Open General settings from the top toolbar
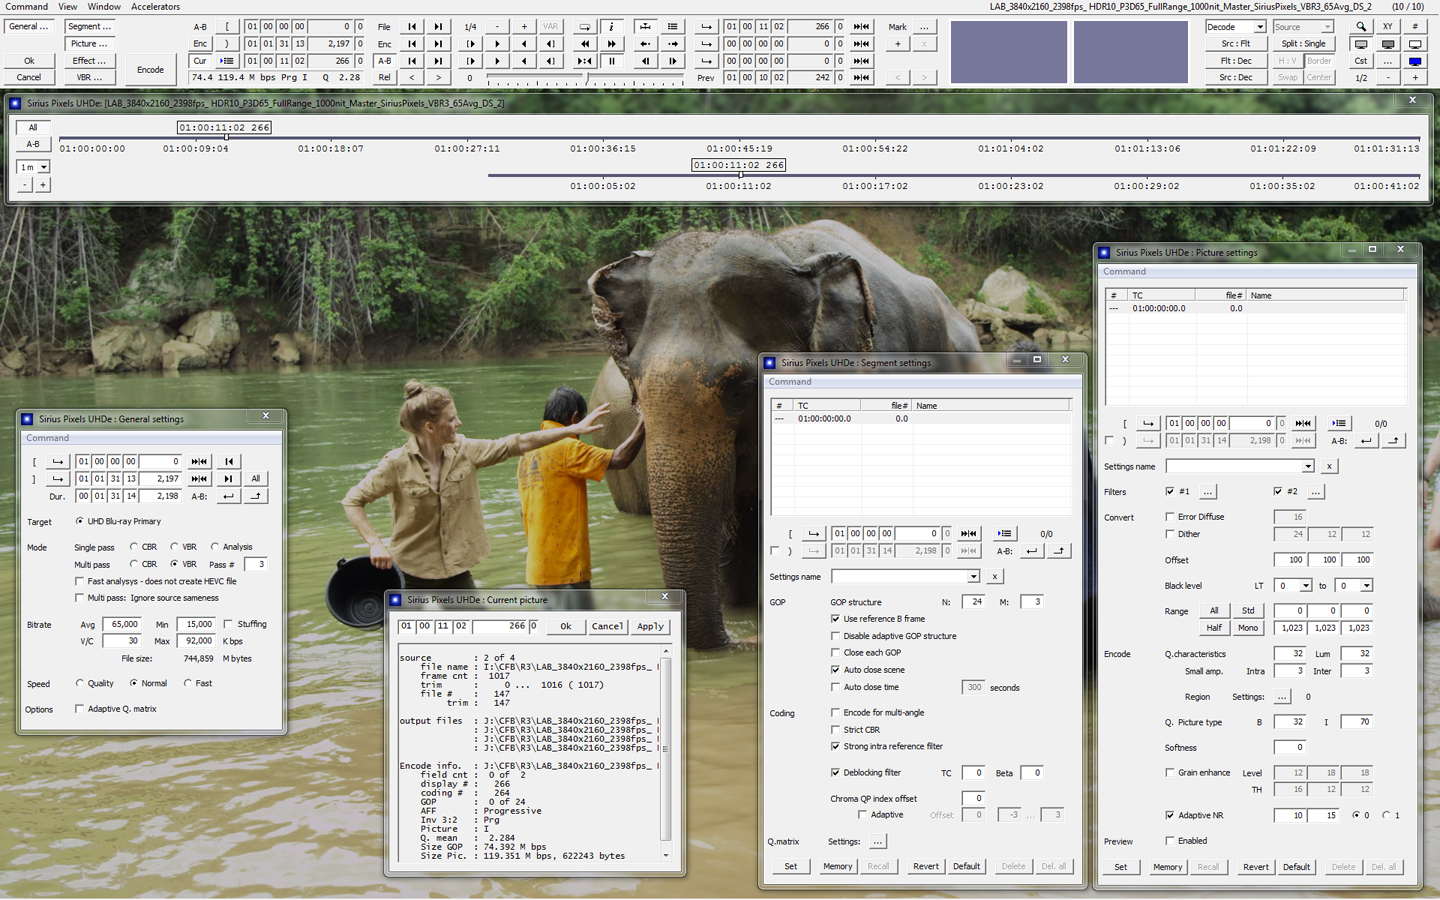 coord(29,27)
